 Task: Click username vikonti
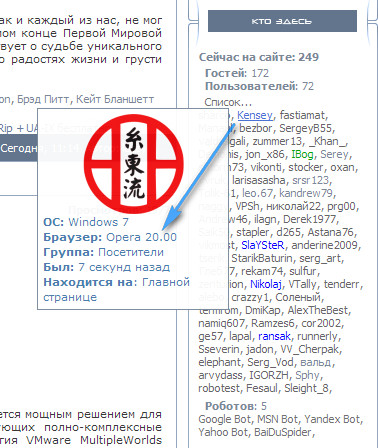[x=266, y=167]
